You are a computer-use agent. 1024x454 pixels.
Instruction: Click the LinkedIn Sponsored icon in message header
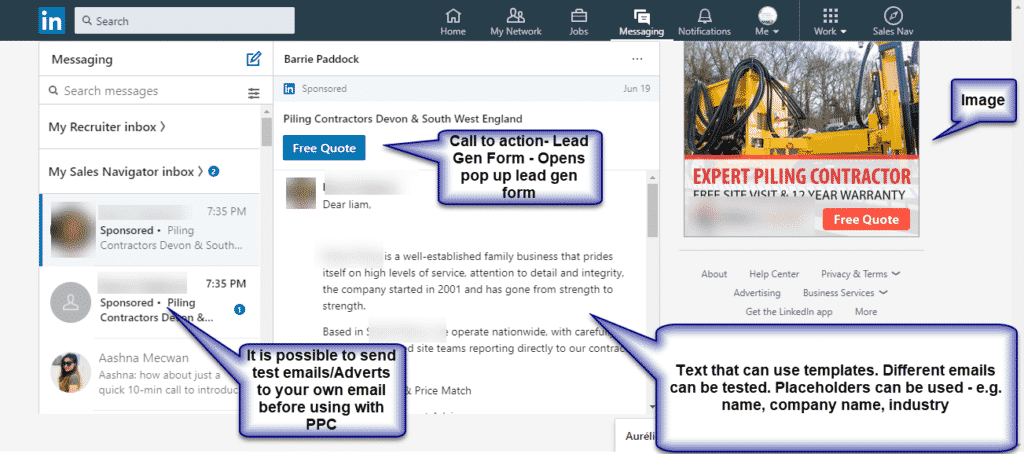point(289,89)
